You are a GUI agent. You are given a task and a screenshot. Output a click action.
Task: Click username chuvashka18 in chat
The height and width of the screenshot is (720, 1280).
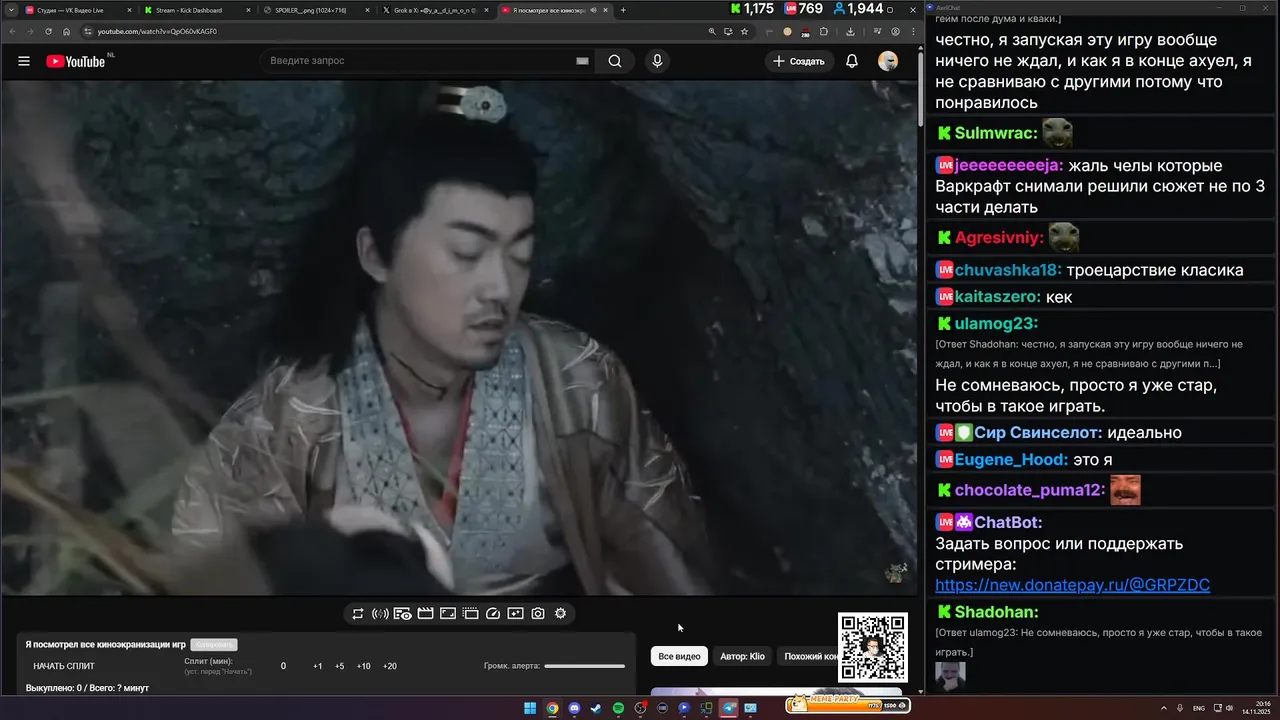click(1007, 270)
